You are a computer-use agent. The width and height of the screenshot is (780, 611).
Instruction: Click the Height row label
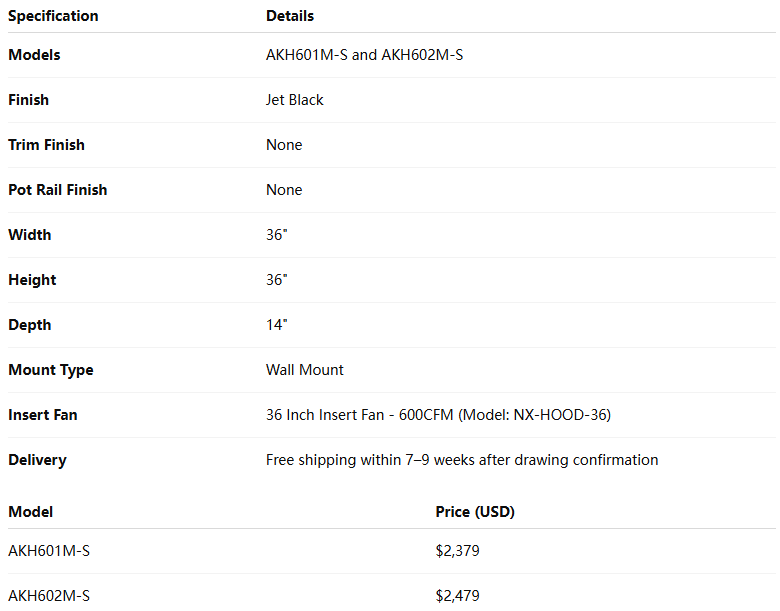point(32,280)
